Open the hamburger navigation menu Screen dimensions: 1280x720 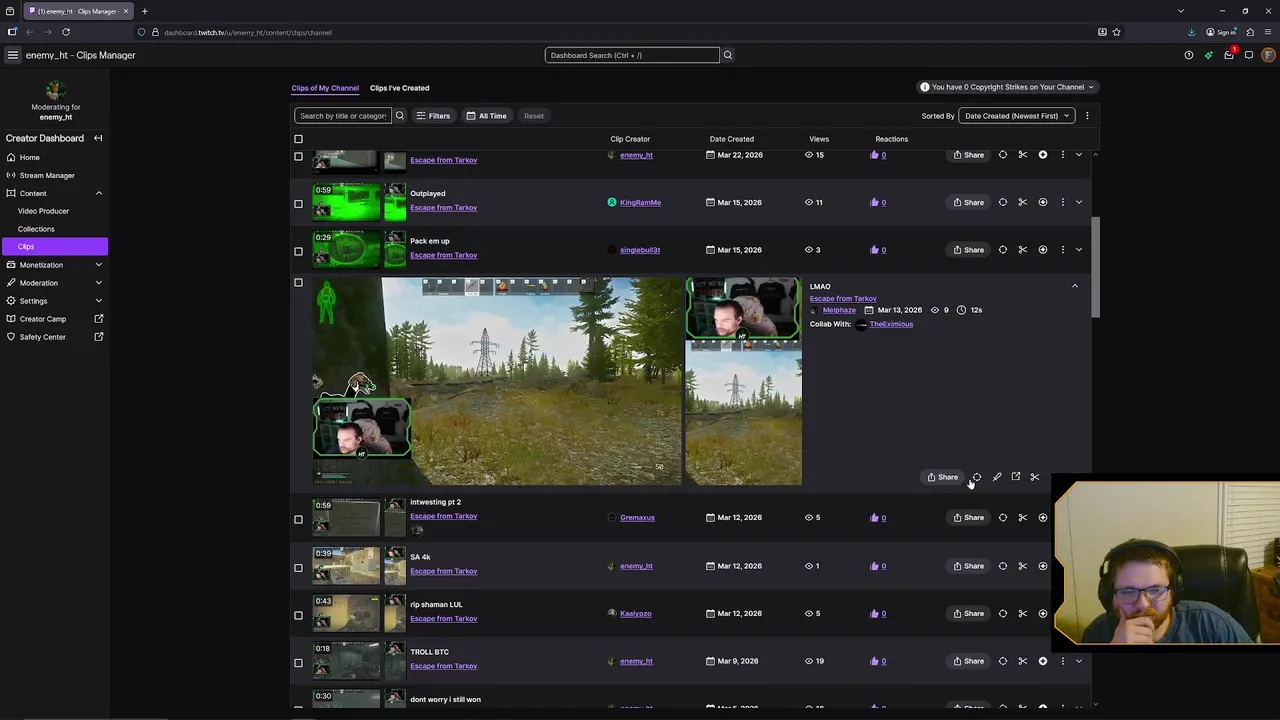(x=13, y=55)
